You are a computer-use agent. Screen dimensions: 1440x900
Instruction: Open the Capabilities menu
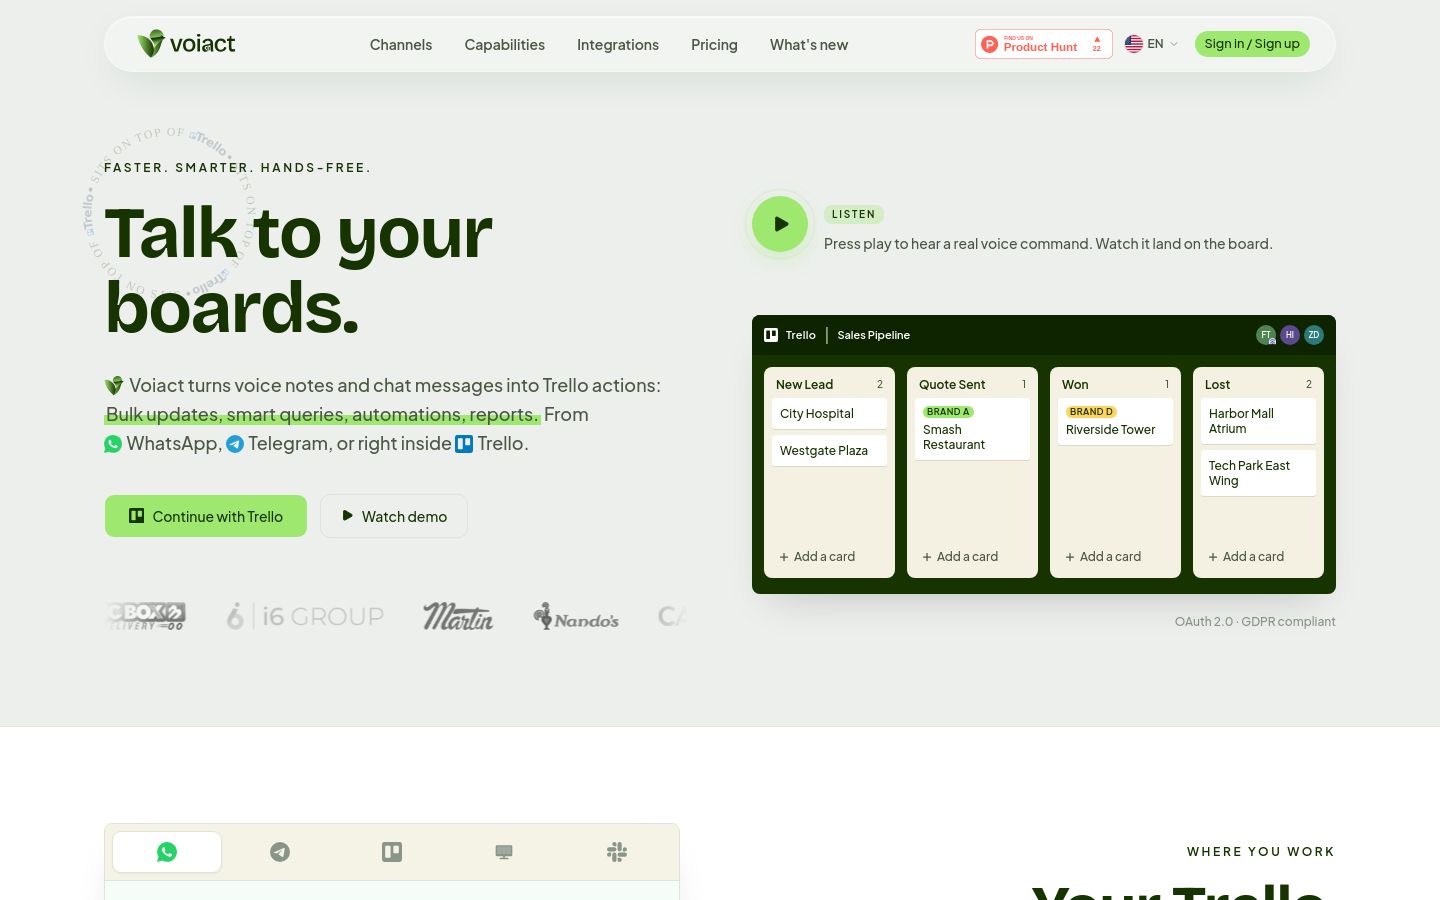(x=505, y=45)
